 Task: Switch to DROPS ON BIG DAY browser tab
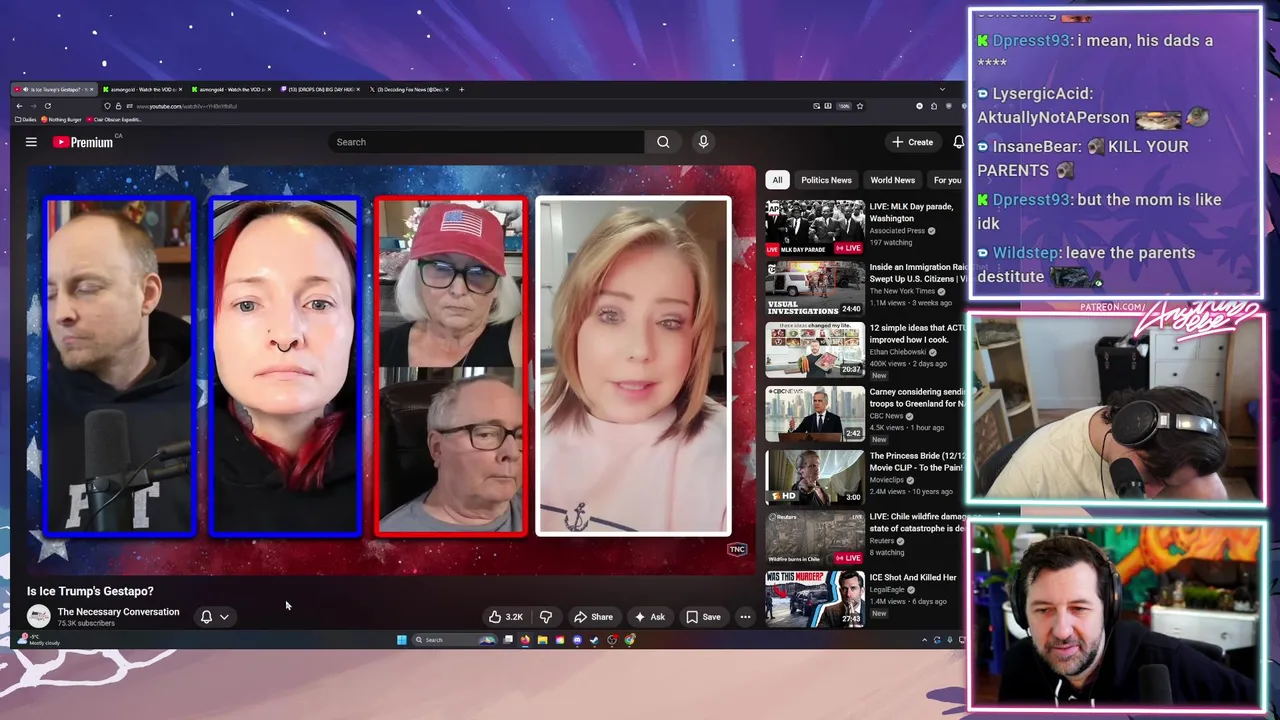pos(320,89)
